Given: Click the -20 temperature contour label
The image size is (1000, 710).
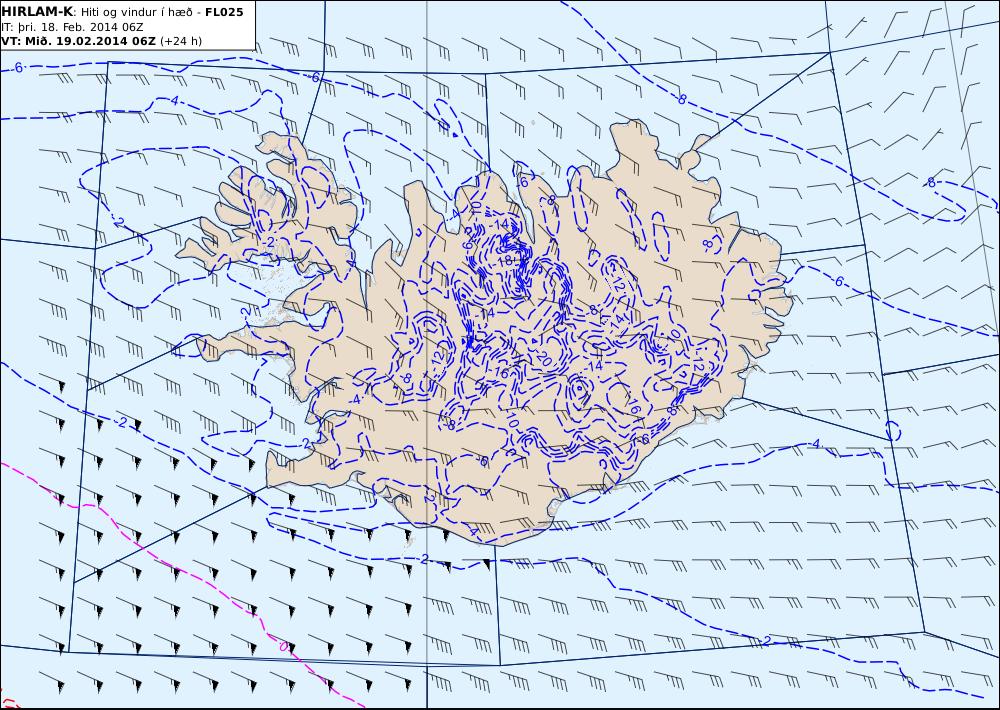Looking at the screenshot, I should [541, 358].
